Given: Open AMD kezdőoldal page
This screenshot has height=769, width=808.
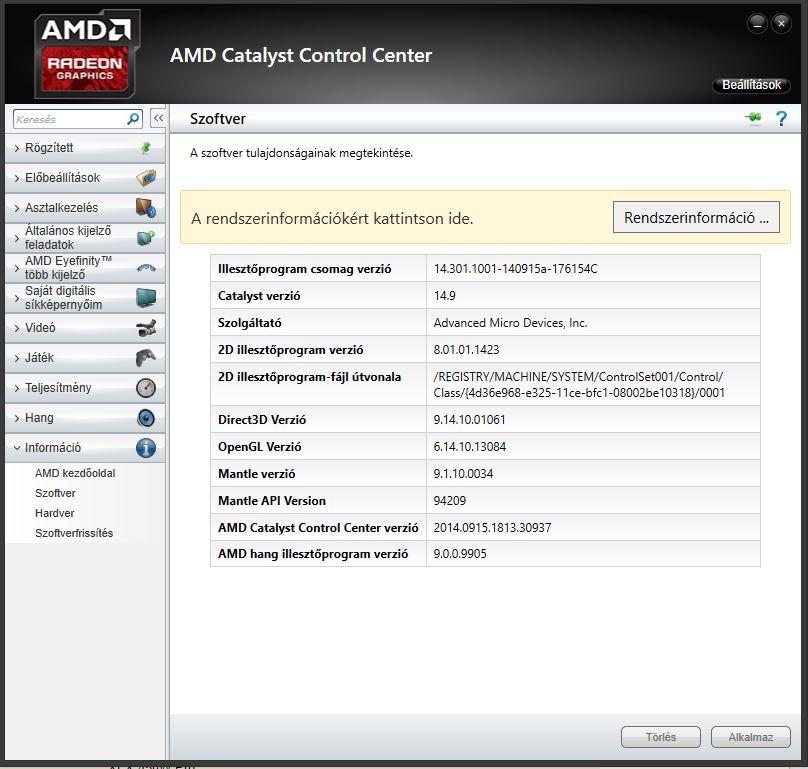Looking at the screenshot, I should pos(75,473).
